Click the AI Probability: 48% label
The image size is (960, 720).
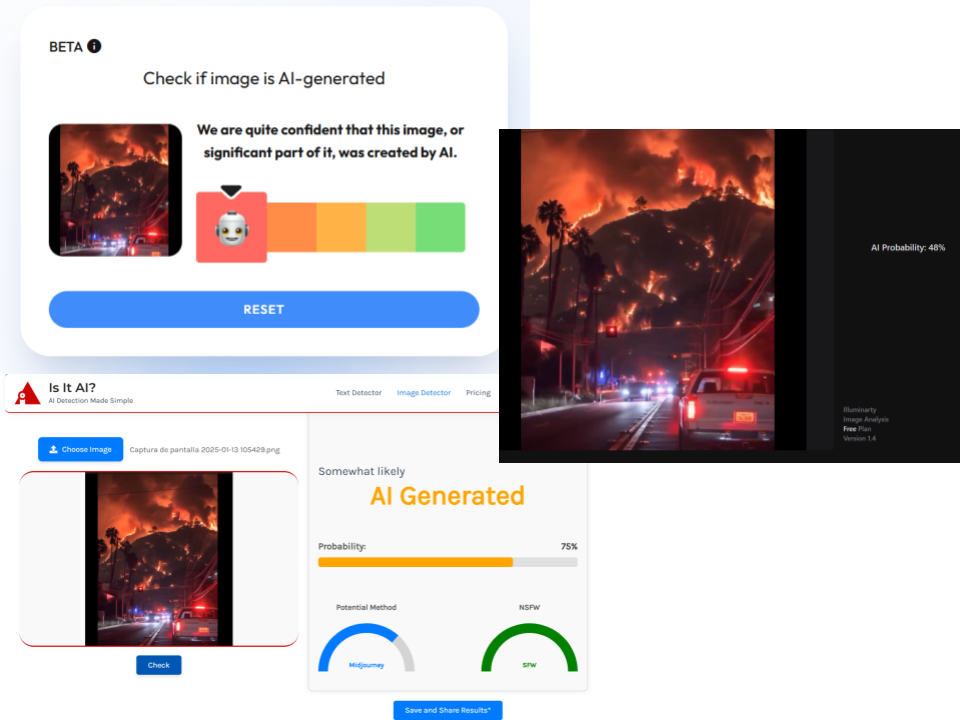point(908,247)
